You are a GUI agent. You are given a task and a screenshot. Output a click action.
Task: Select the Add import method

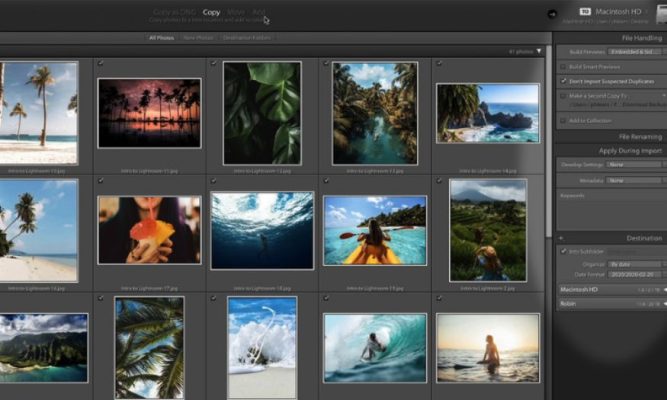tap(258, 13)
